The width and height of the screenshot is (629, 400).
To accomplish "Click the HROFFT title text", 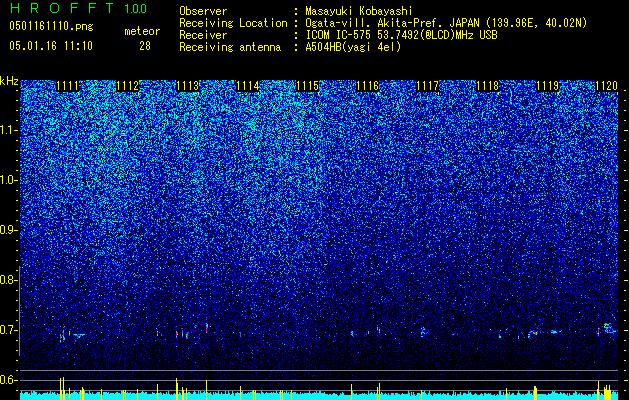I will tap(62, 8).
